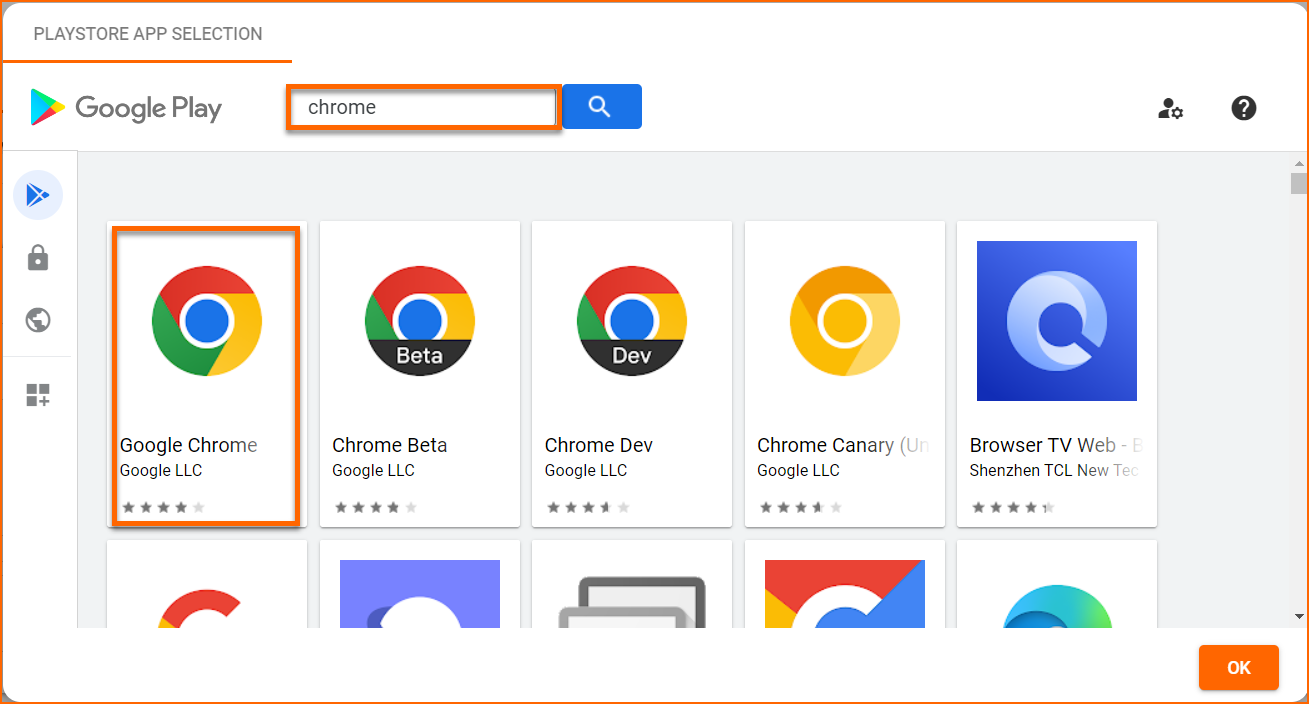This screenshot has height=704, width=1309.
Task: Click the scrollbar up arrow
Action: [x=1299, y=163]
